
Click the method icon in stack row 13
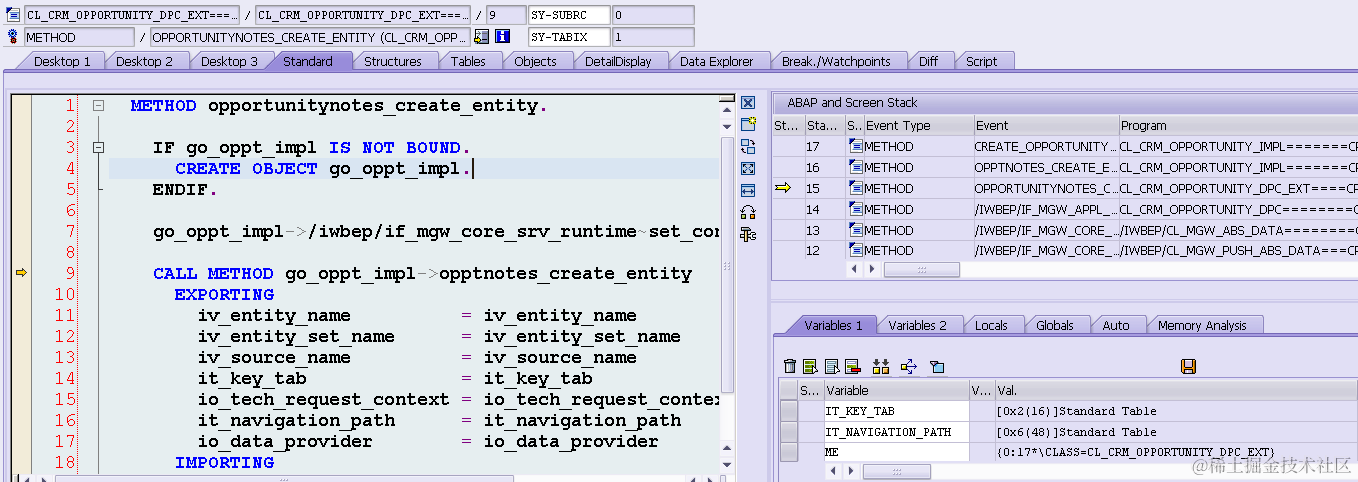855,230
